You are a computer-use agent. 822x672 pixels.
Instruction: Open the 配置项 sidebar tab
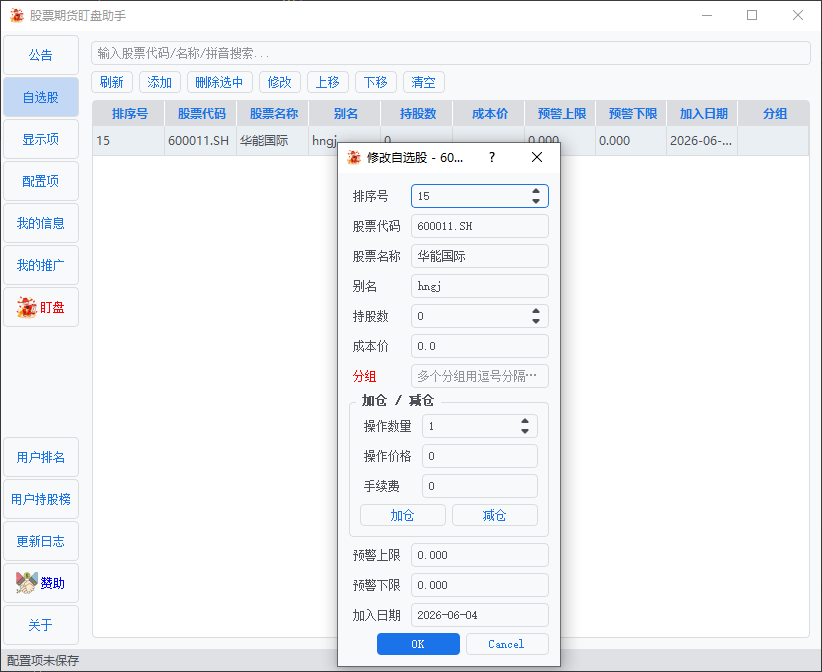41,181
